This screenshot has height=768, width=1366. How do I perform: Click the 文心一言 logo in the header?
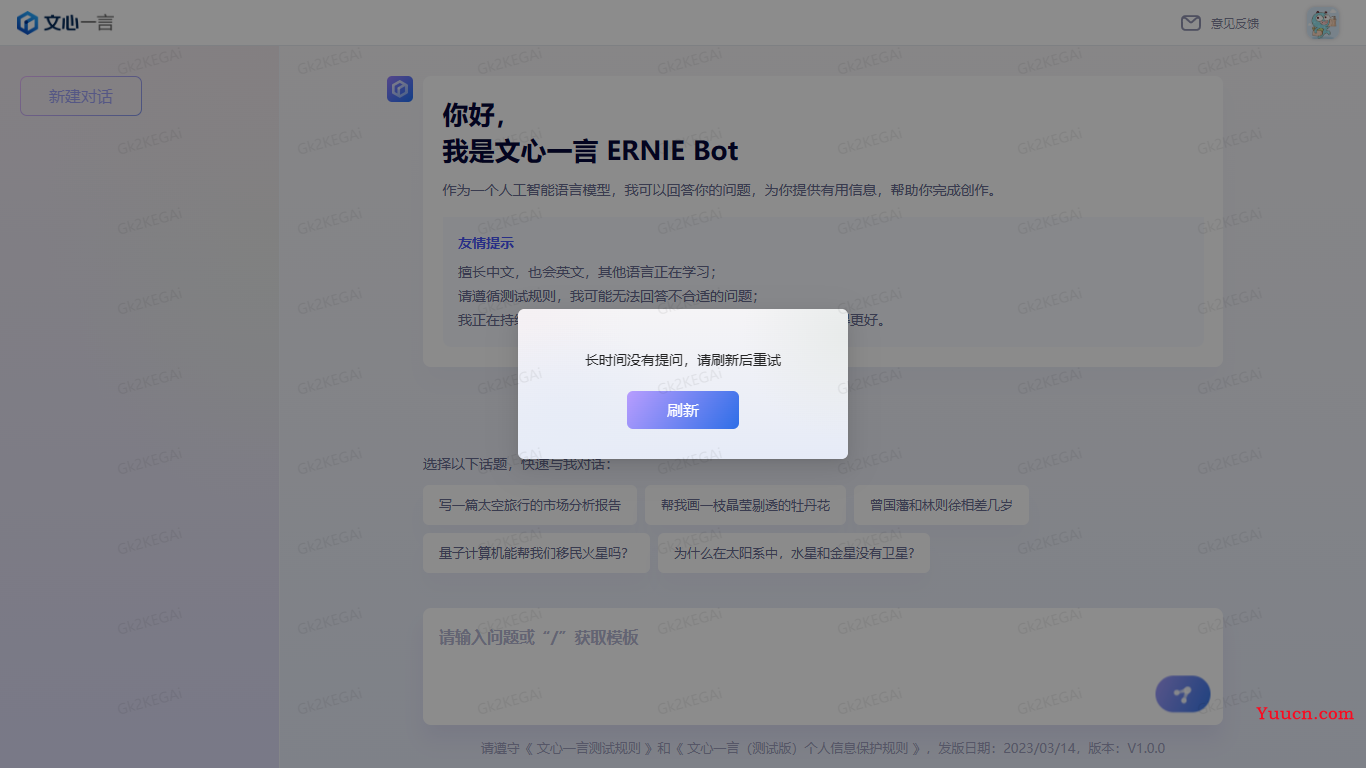tap(65, 23)
